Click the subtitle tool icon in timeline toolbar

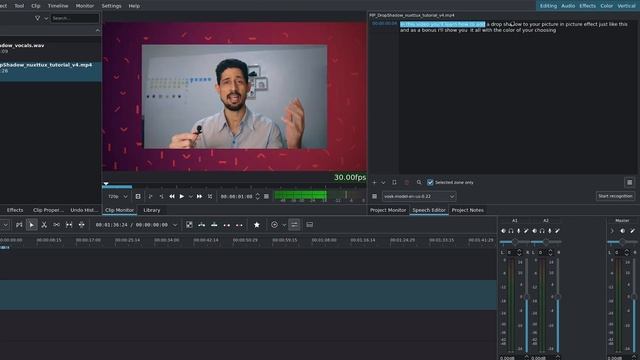point(310,225)
